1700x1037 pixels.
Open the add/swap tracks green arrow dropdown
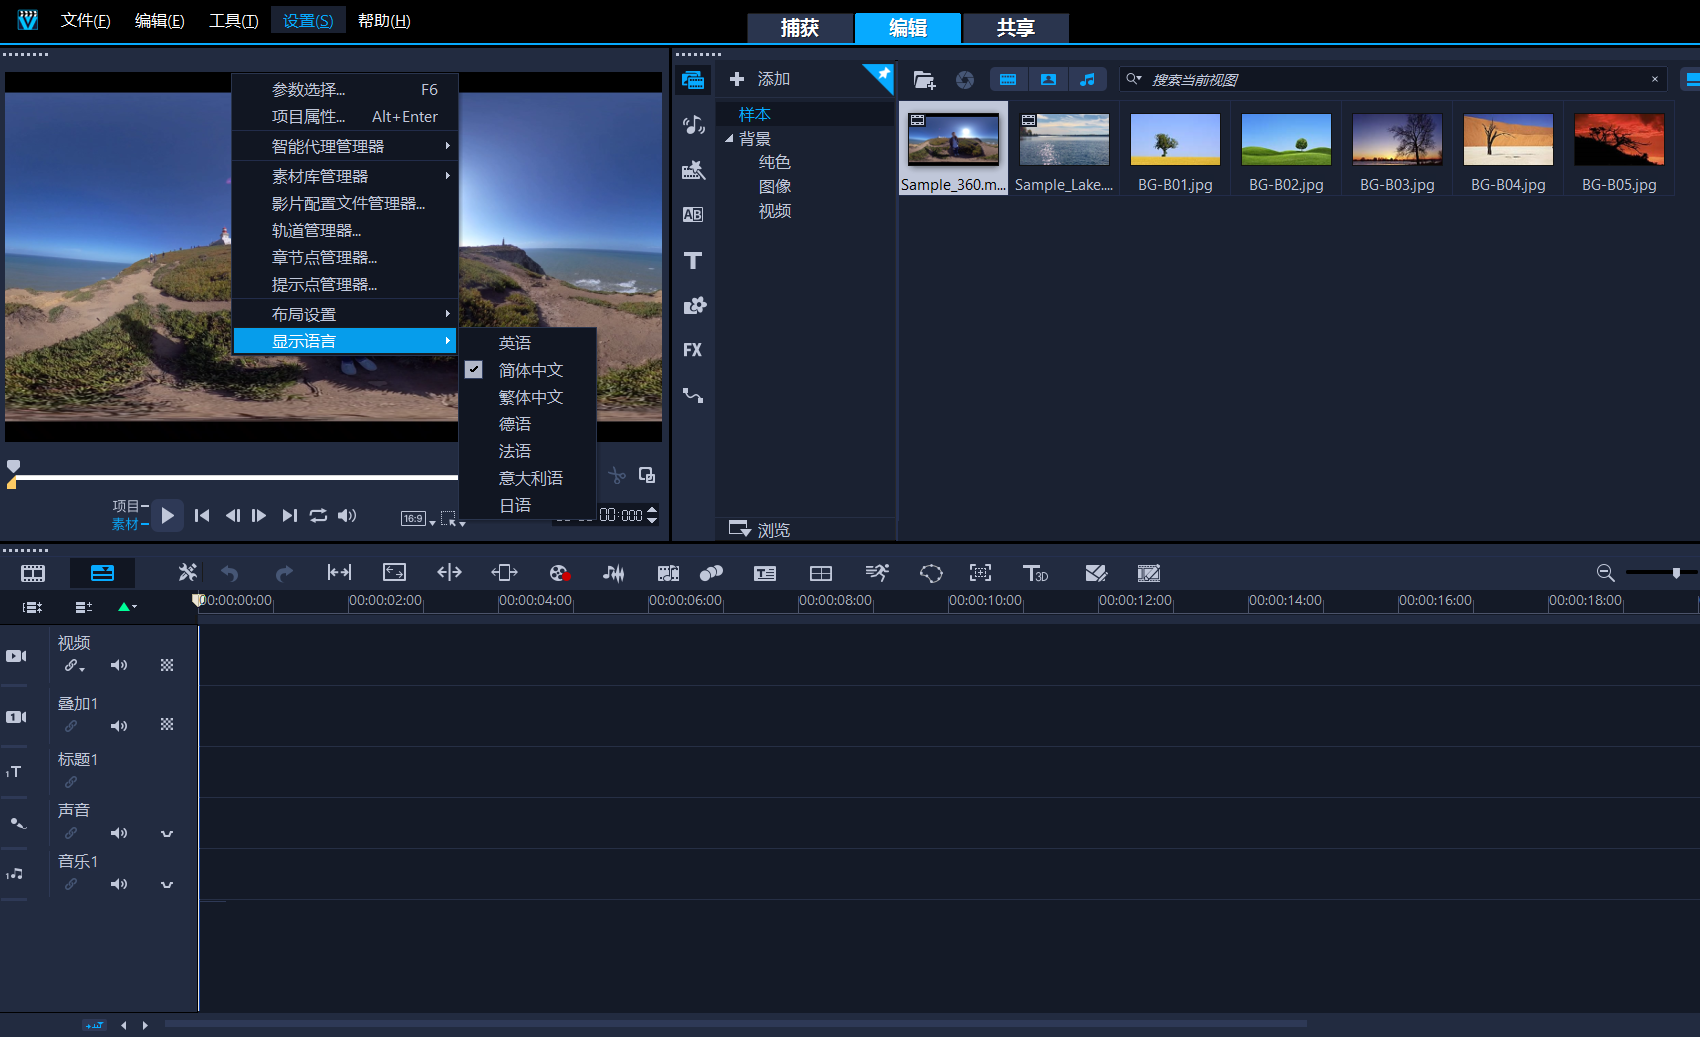pyautogui.click(x=127, y=607)
